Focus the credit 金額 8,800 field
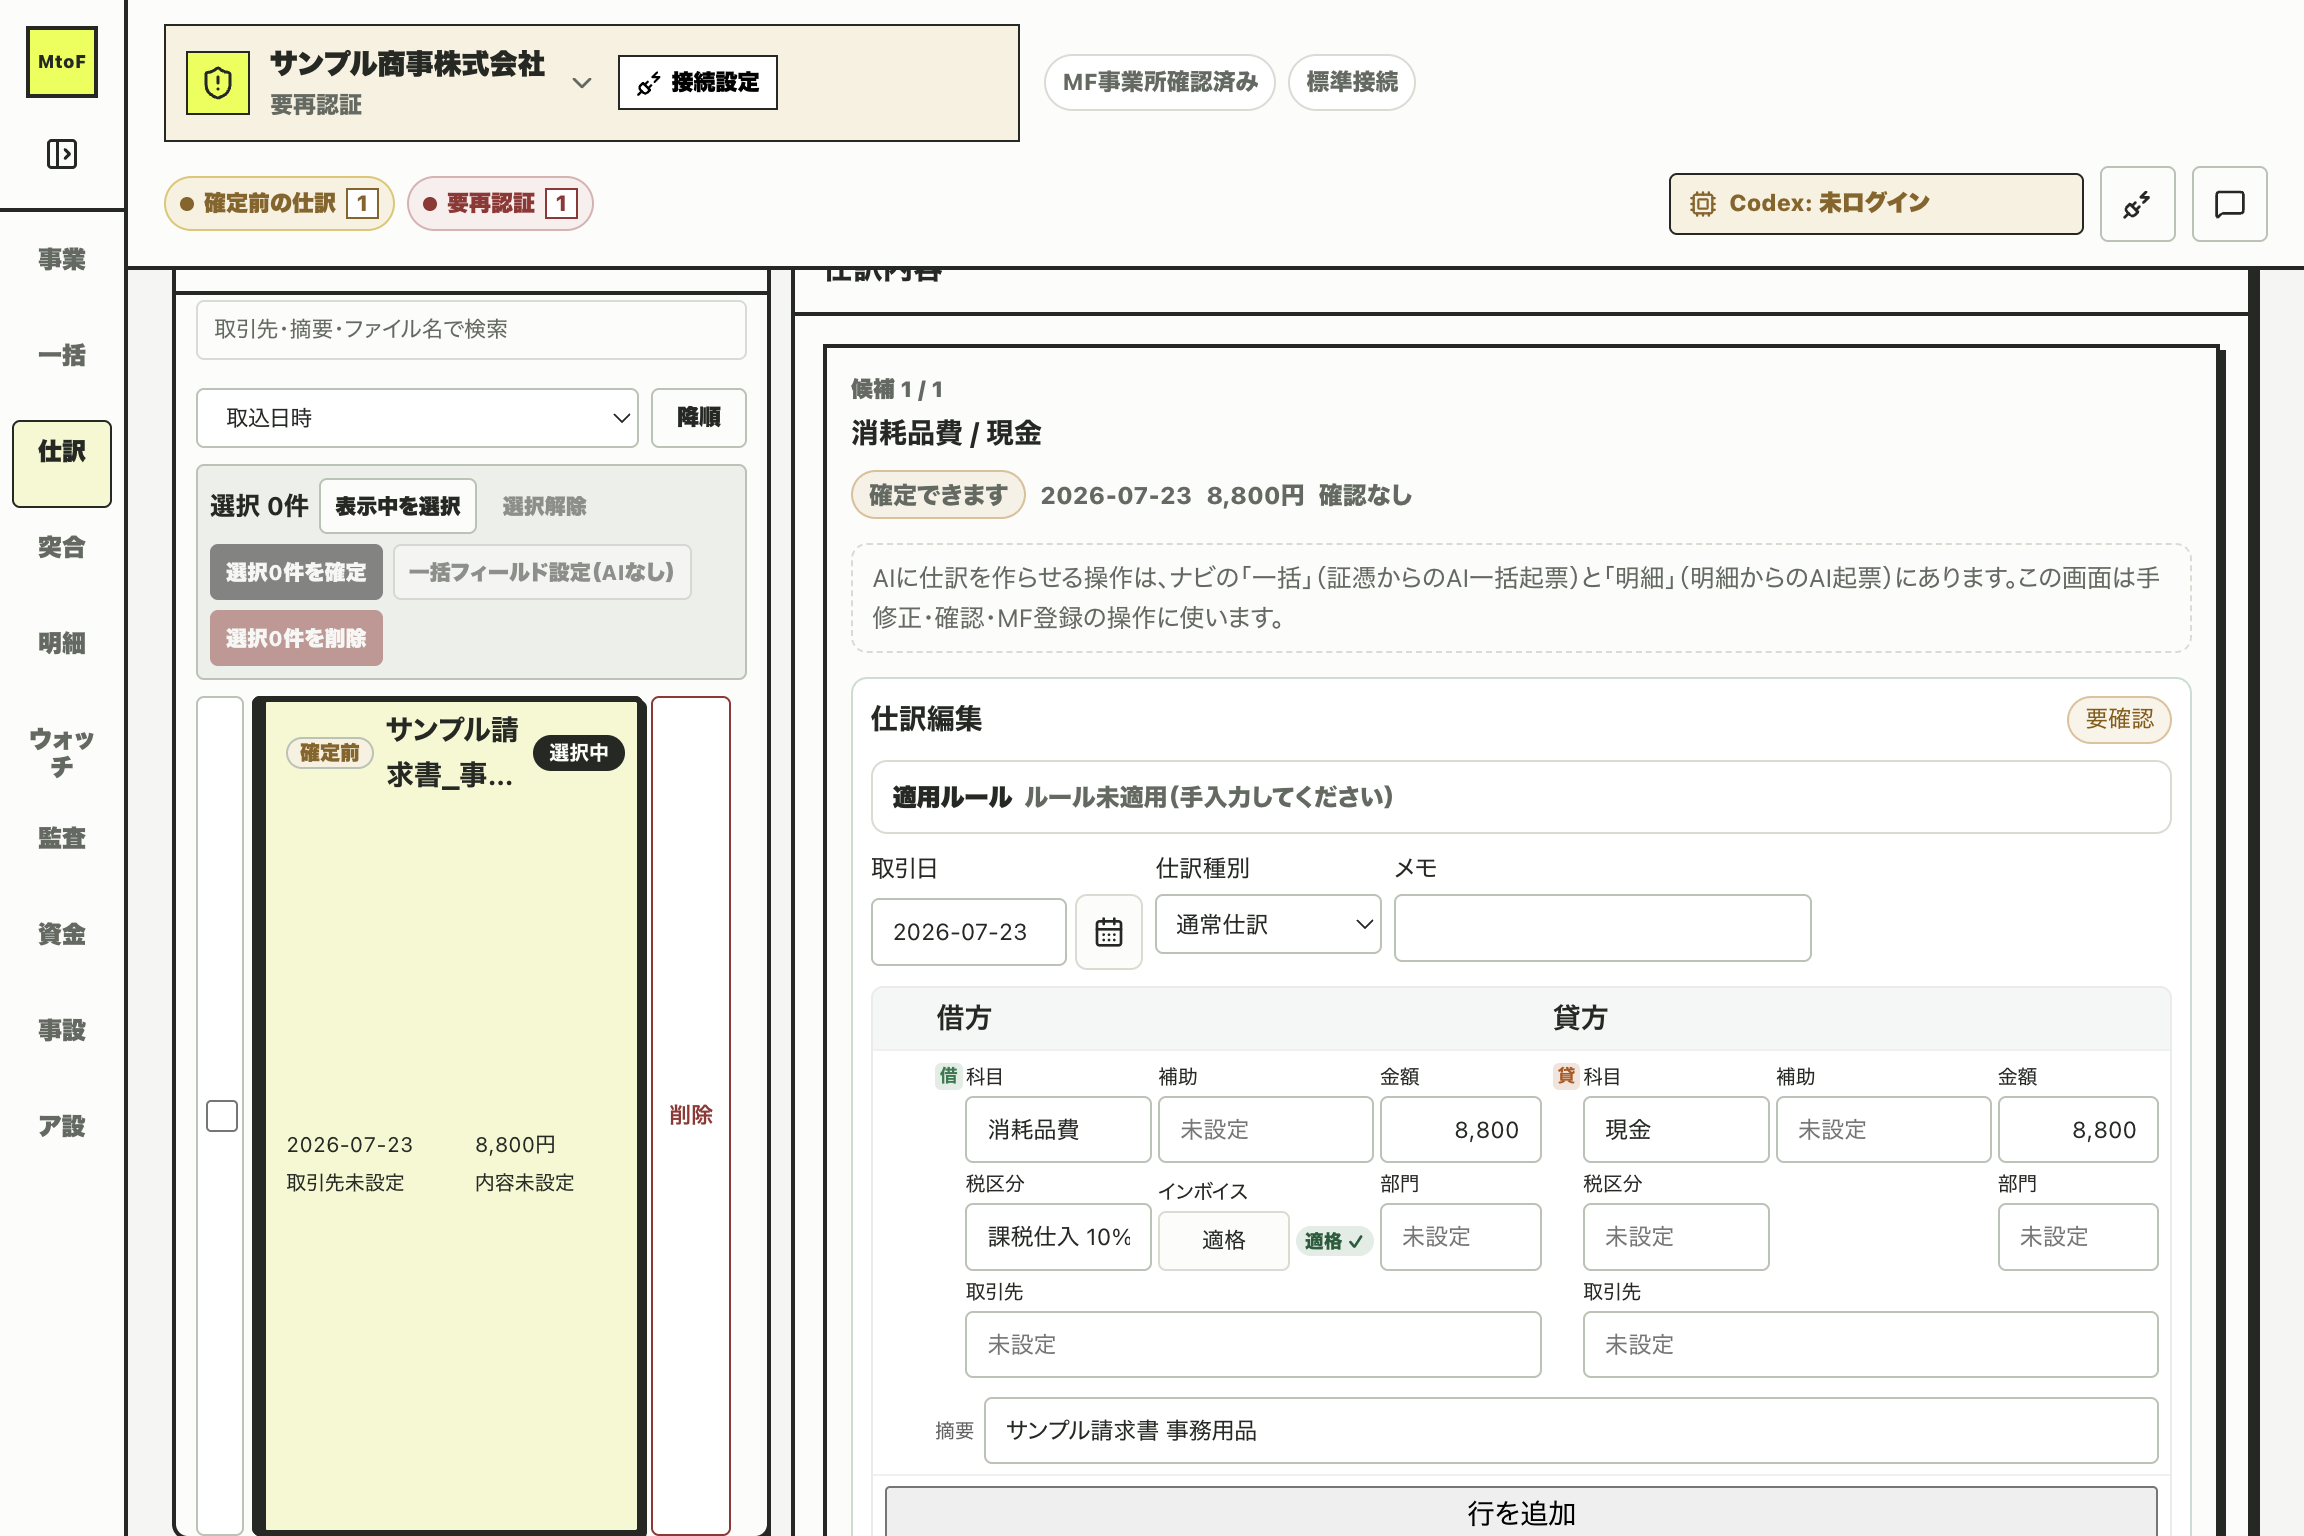2304x1536 pixels. click(x=2078, y=1130)
